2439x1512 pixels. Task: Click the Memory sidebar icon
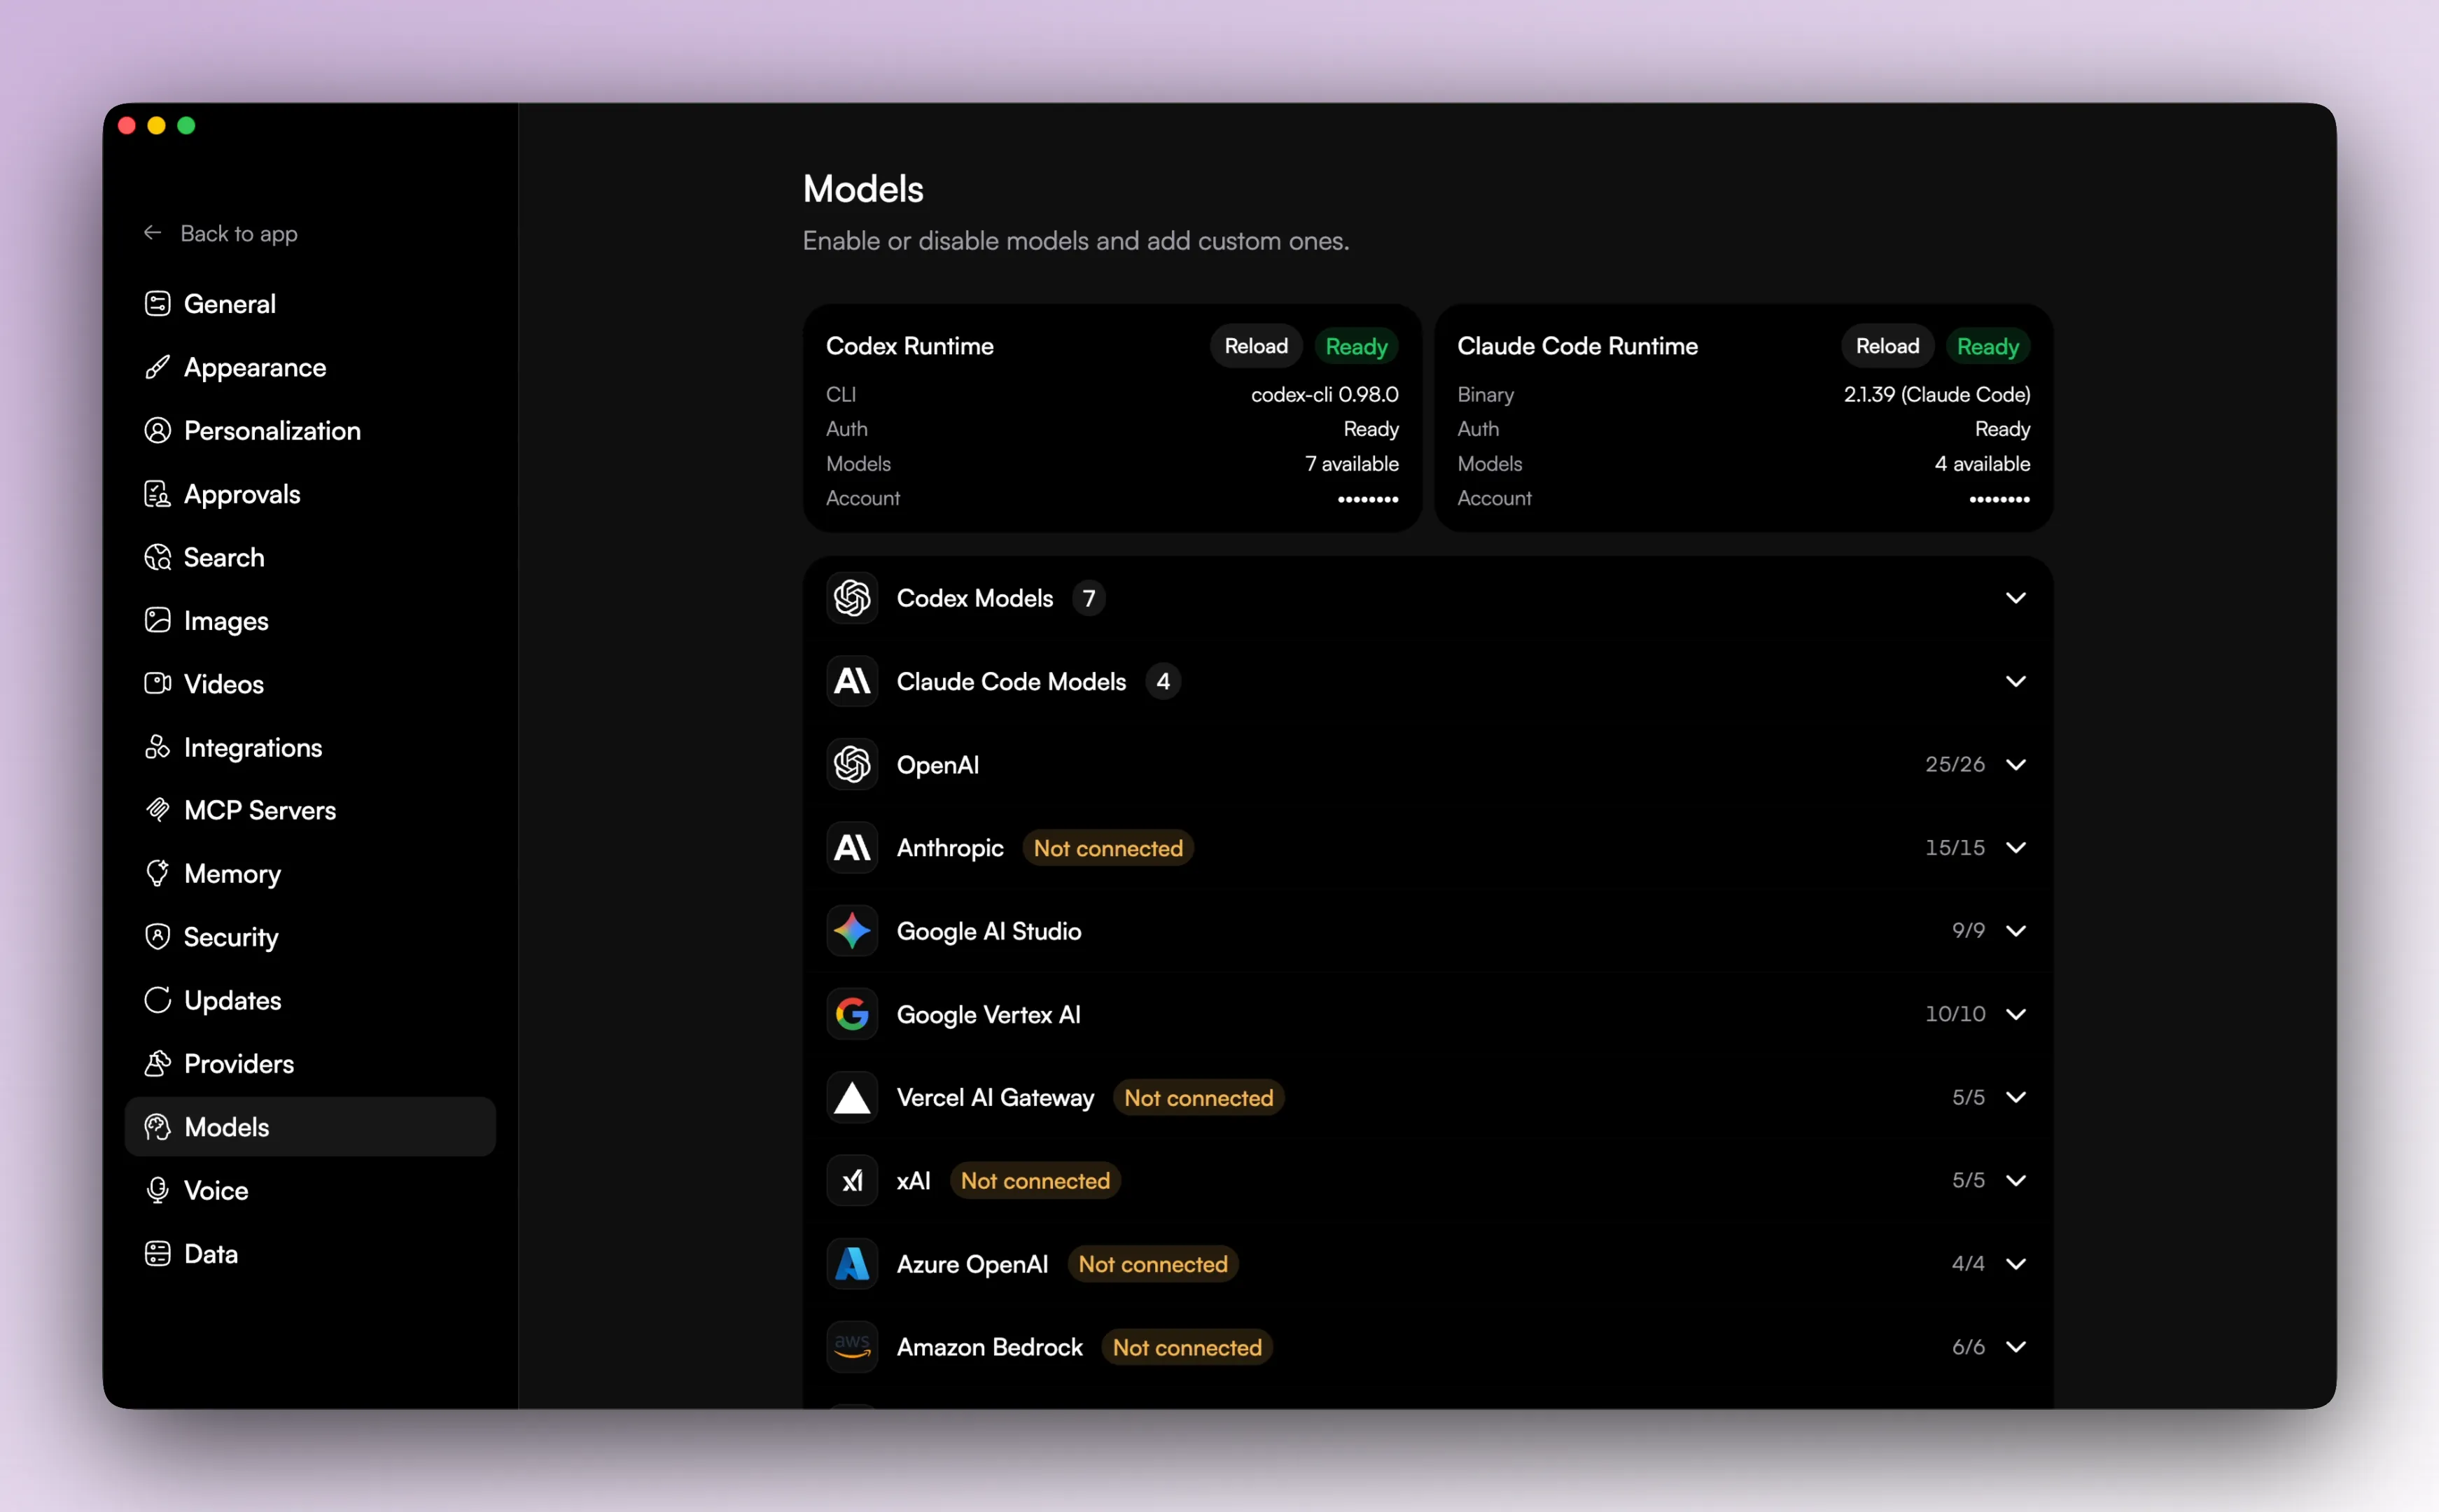click(158, 873)
